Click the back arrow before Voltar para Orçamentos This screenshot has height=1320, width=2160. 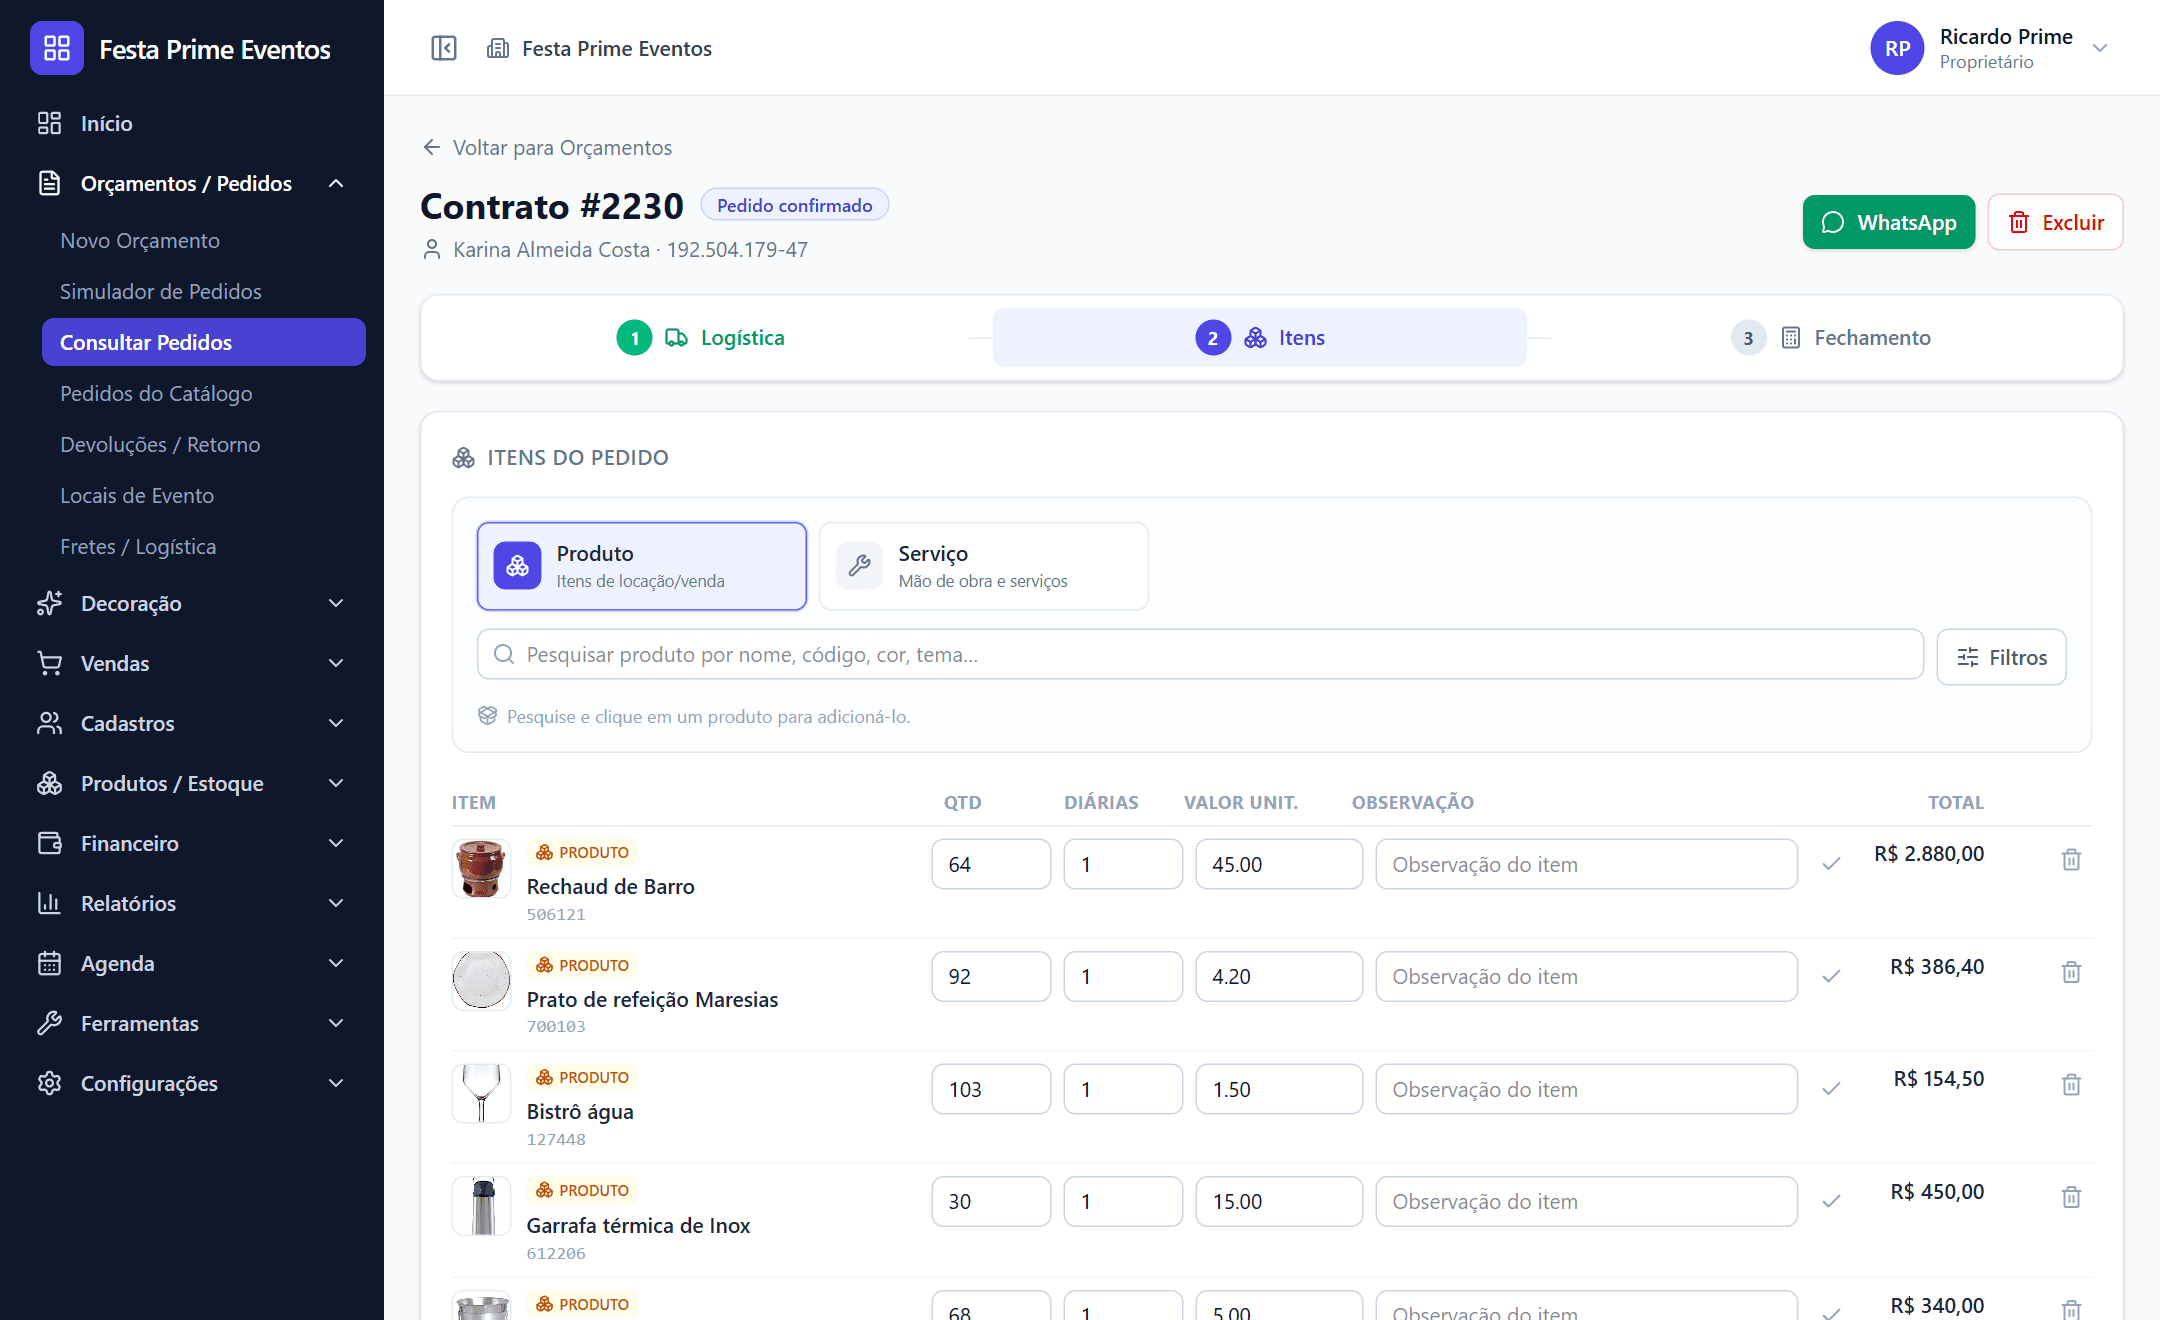432,147
